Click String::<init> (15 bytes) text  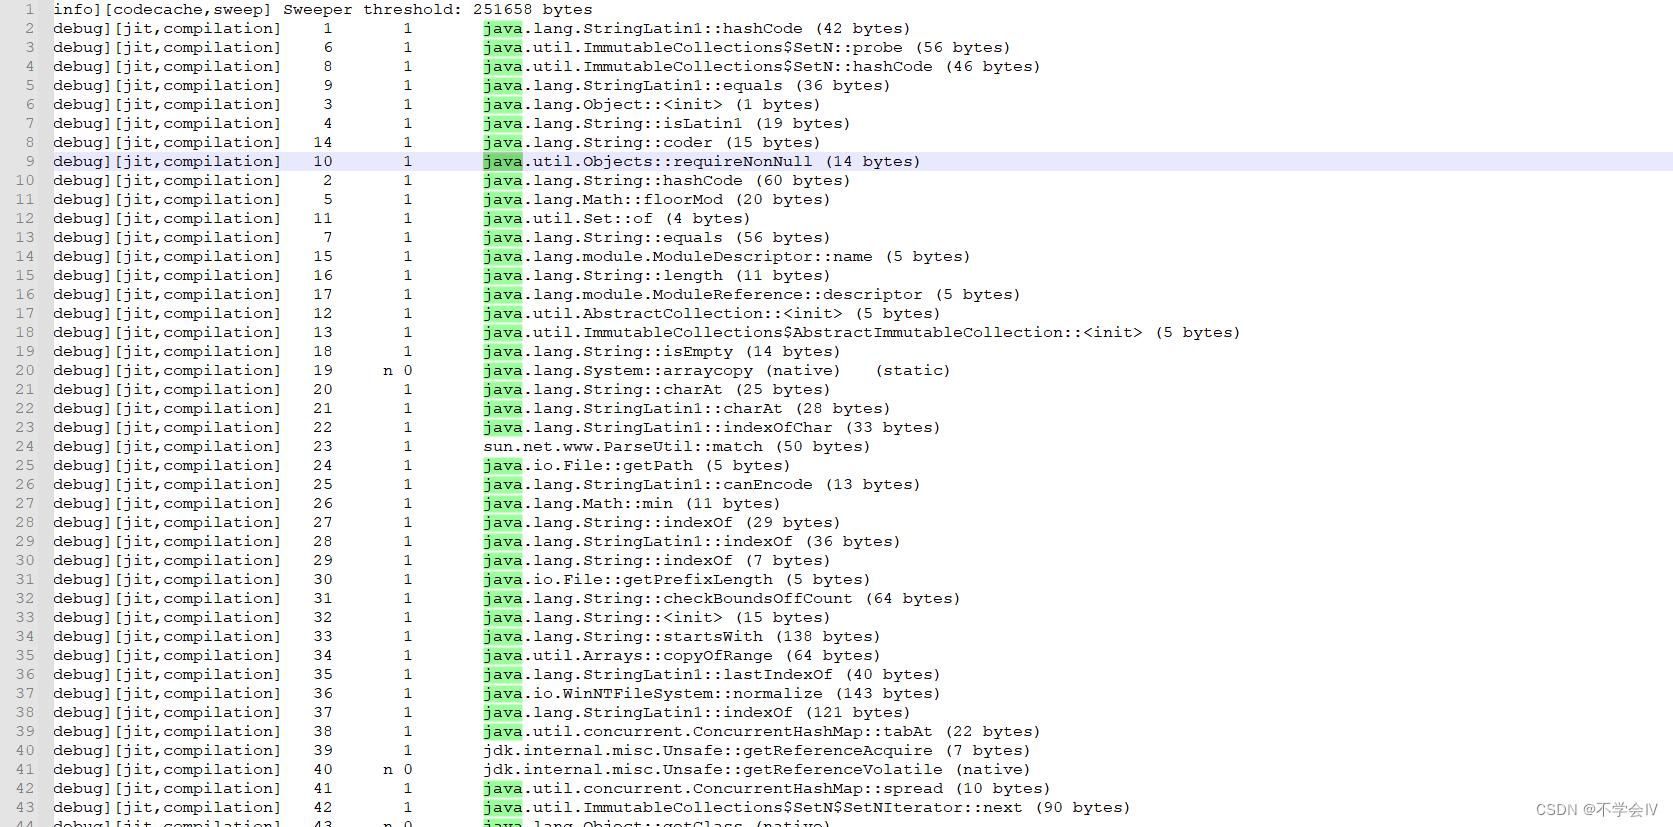[656, 617]
